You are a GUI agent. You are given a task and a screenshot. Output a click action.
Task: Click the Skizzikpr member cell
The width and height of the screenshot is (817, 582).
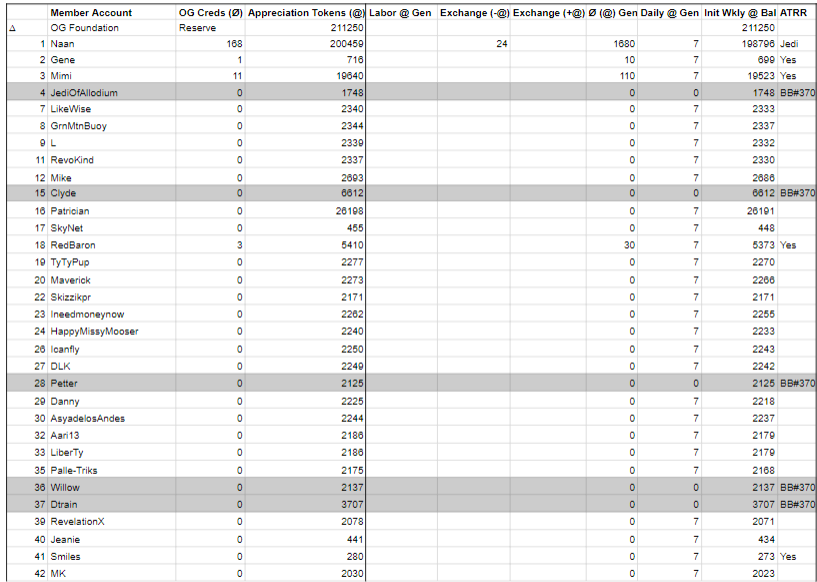[112, 297]
